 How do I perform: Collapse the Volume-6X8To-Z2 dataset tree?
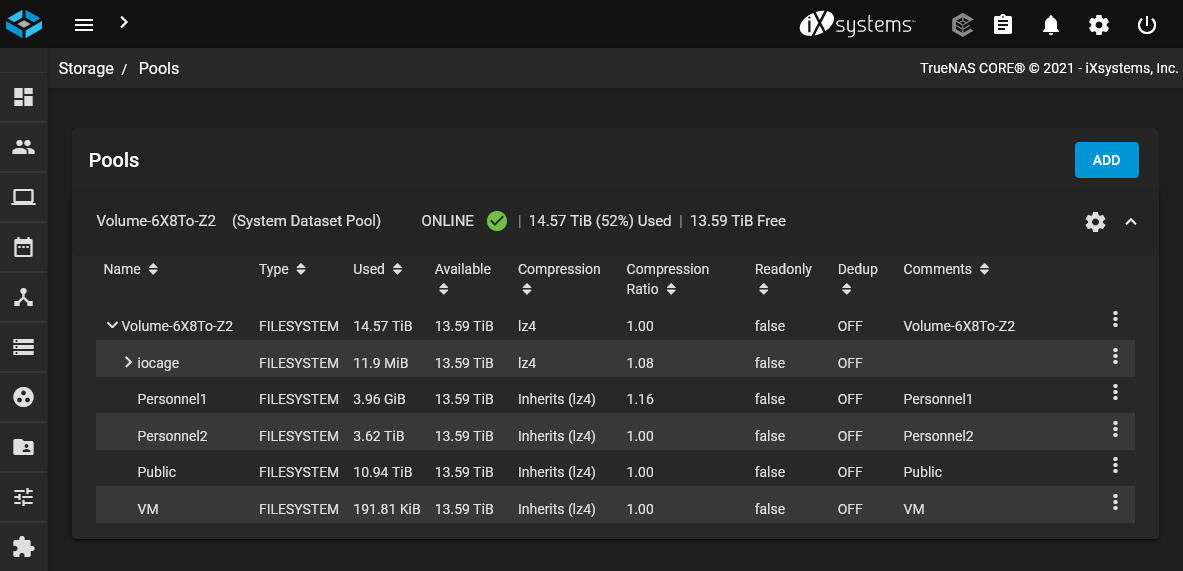[112, 326]
